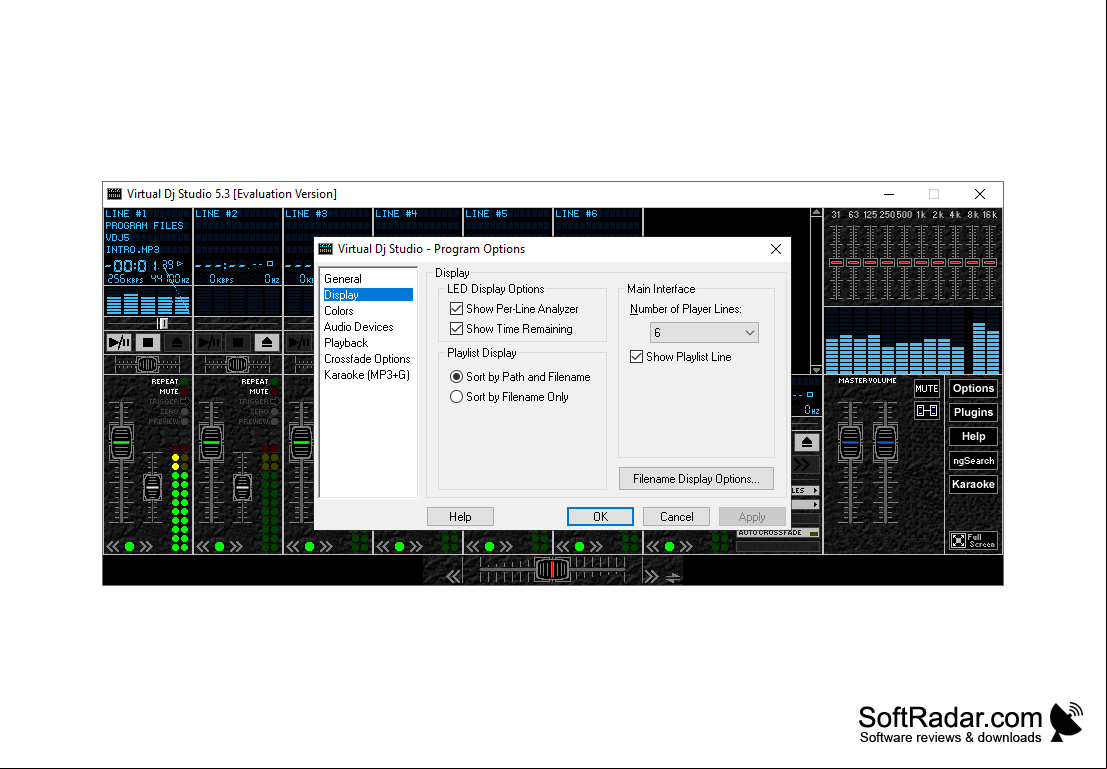1107x769 pixels.
Task: Open the Karaoke button
Action: tap(974, 484)
